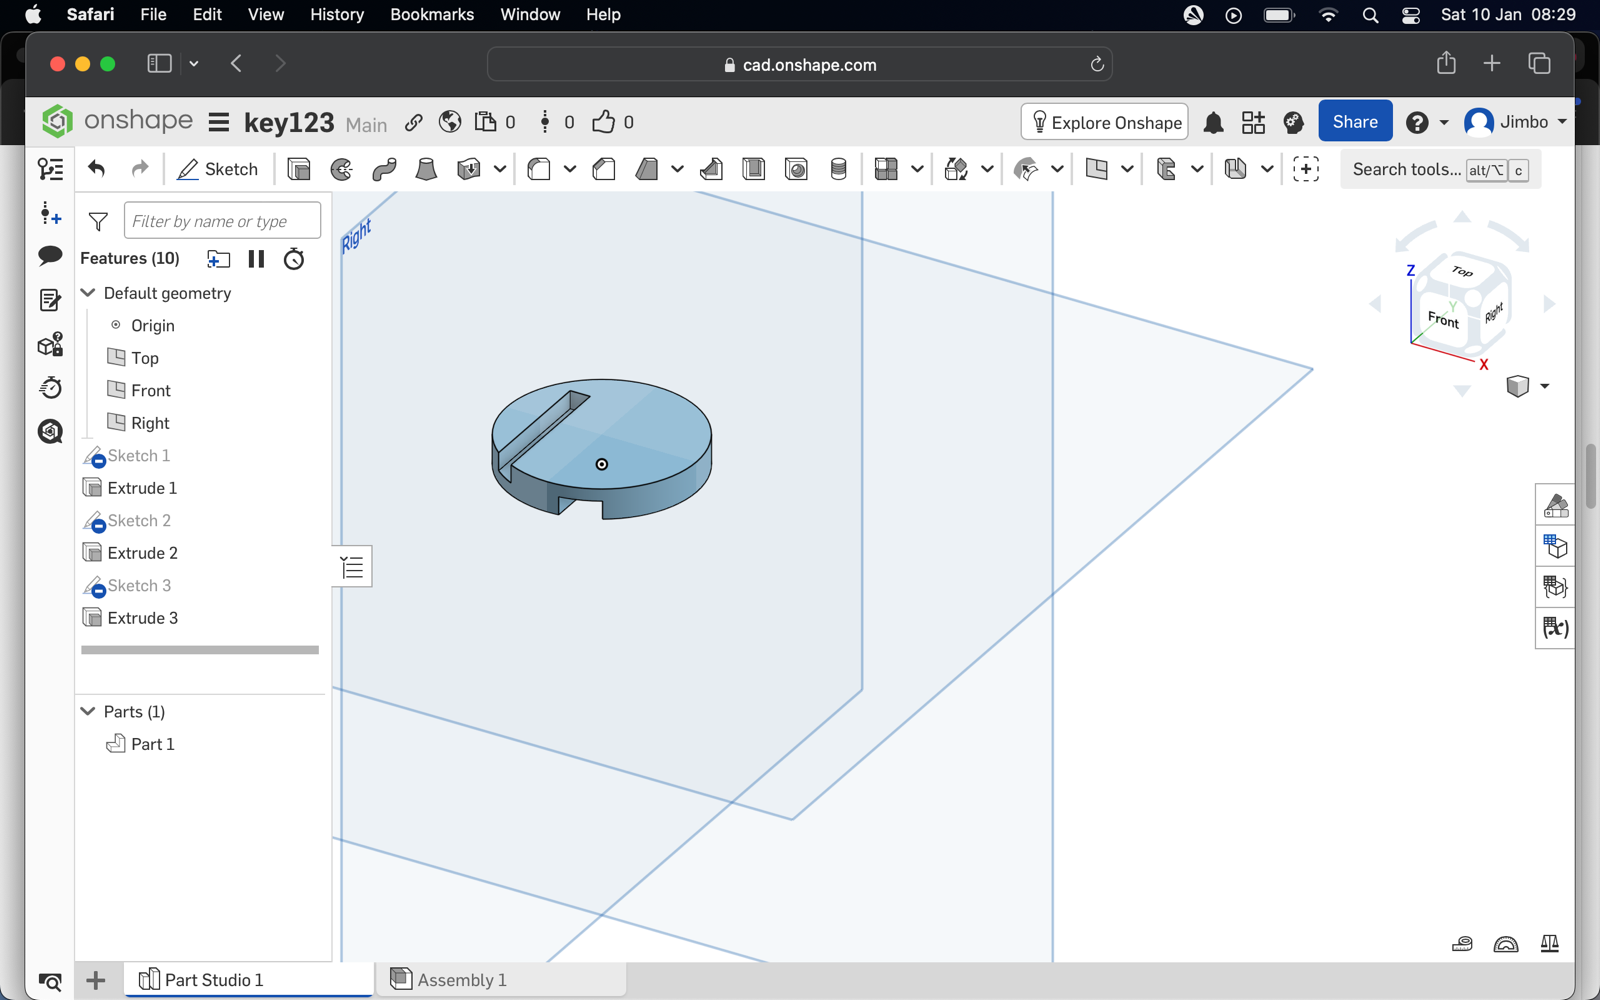Choose the Loft tool
The width and height of the screenshot is (1600, 1000).
(426, 169)
